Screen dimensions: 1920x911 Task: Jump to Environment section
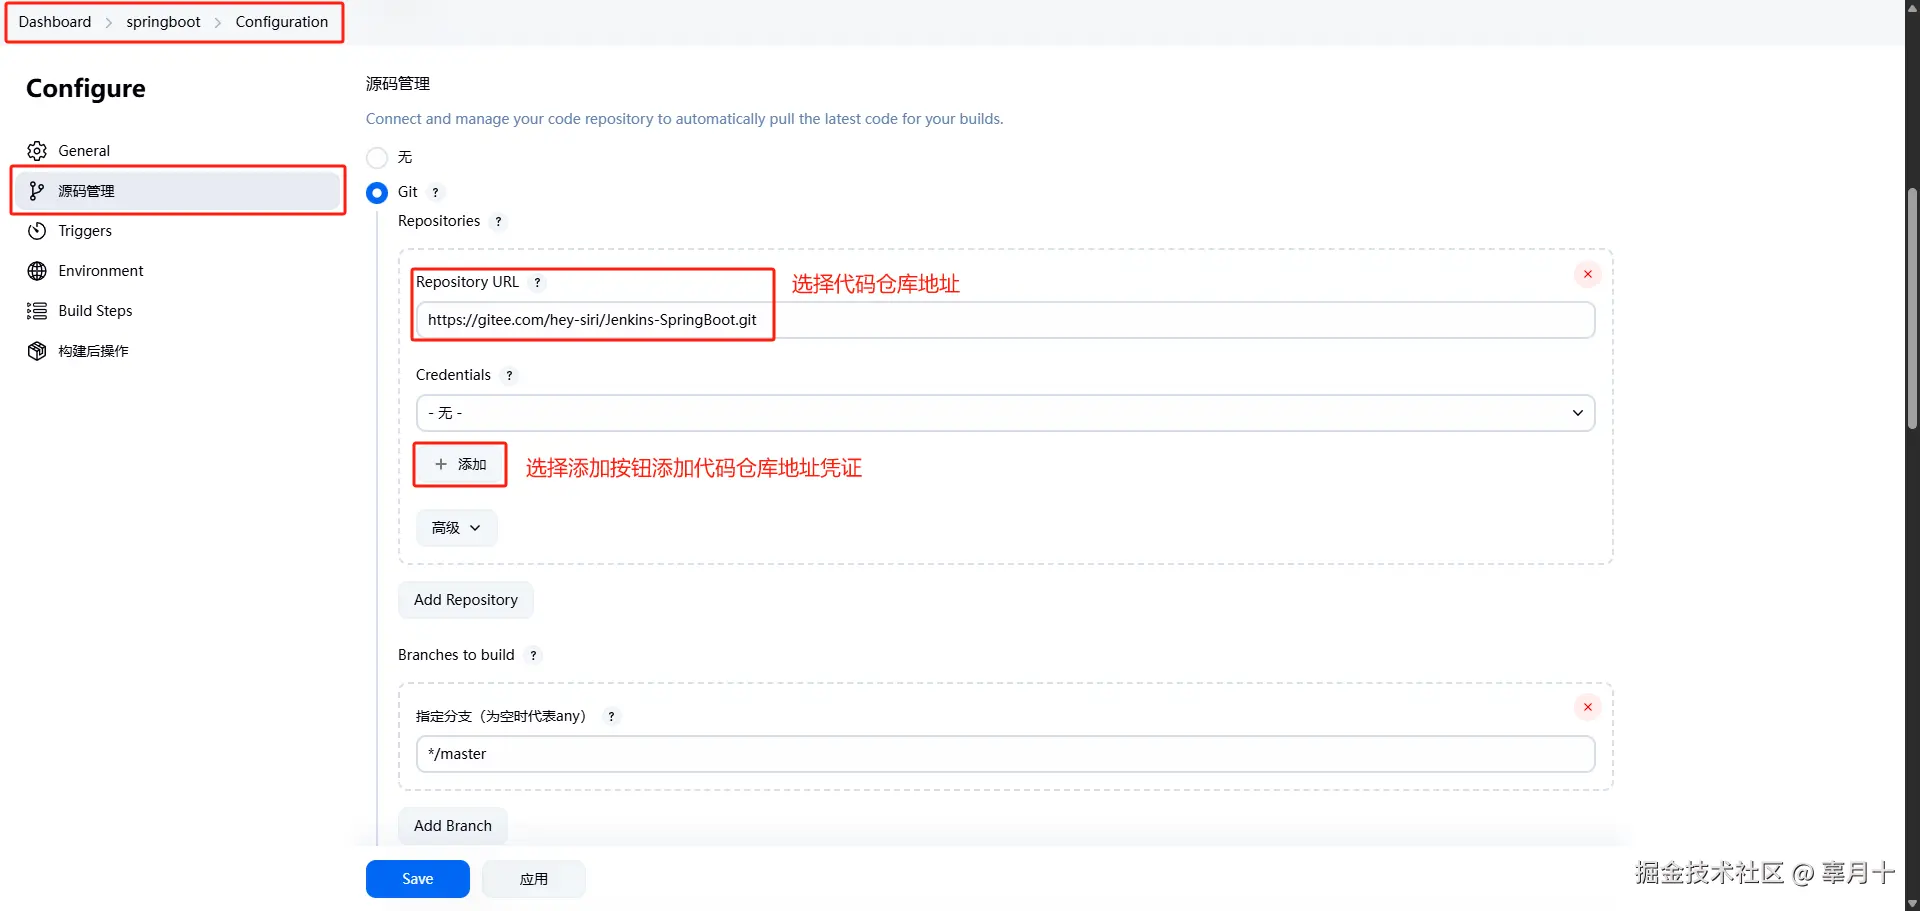(x=178, y=271)
